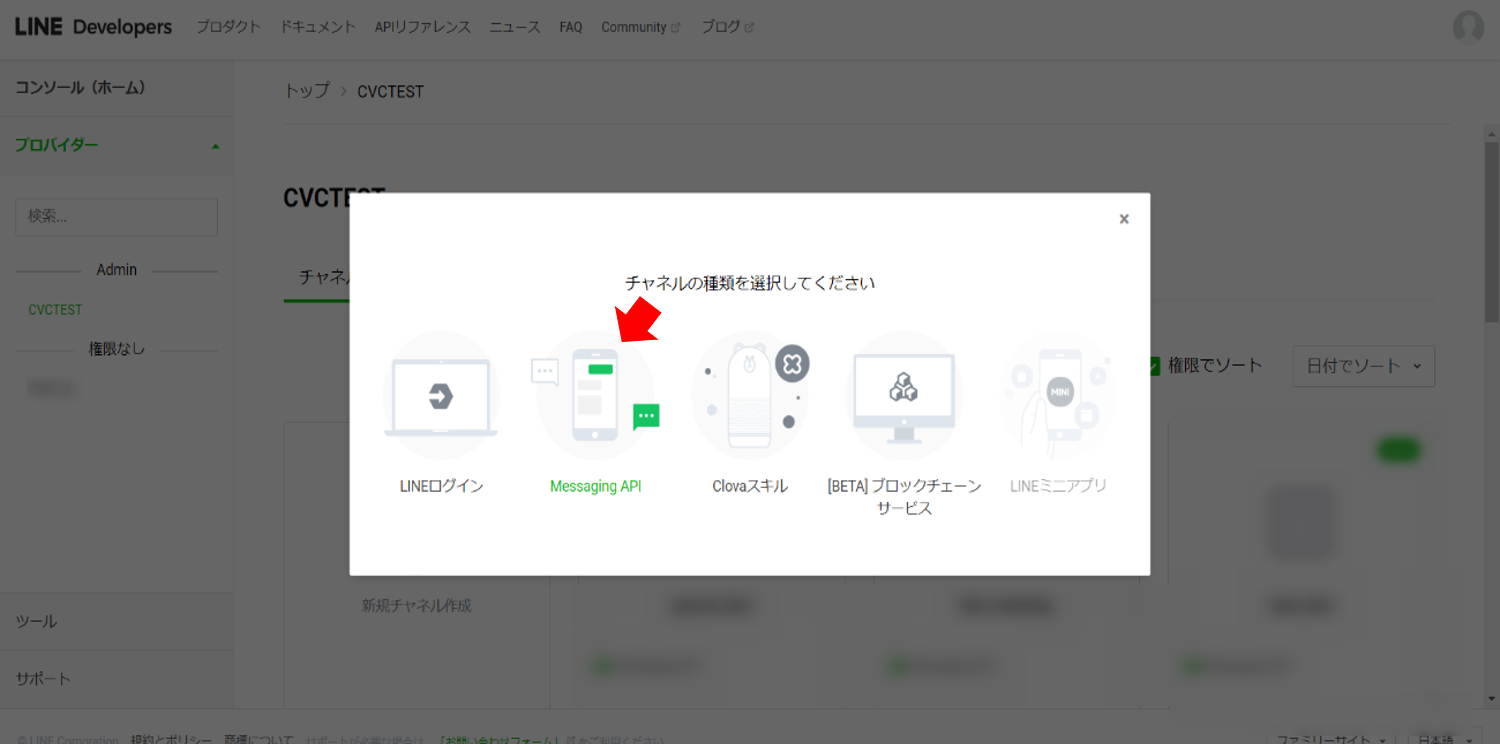Select the CVCTEST provider in sidebar
The height and width of the screenshot is (744, 1500).
[x=56, y=310]
